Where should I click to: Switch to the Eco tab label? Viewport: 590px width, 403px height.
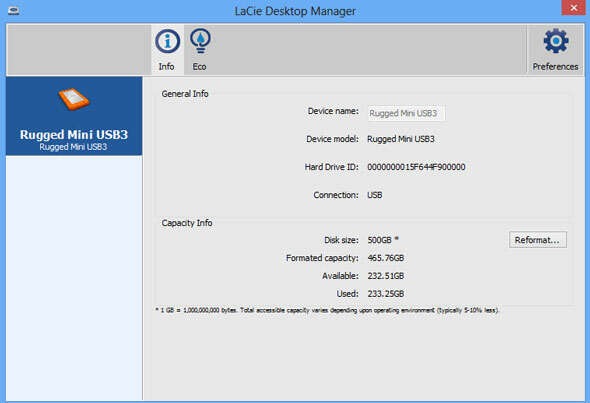(199, 67)
